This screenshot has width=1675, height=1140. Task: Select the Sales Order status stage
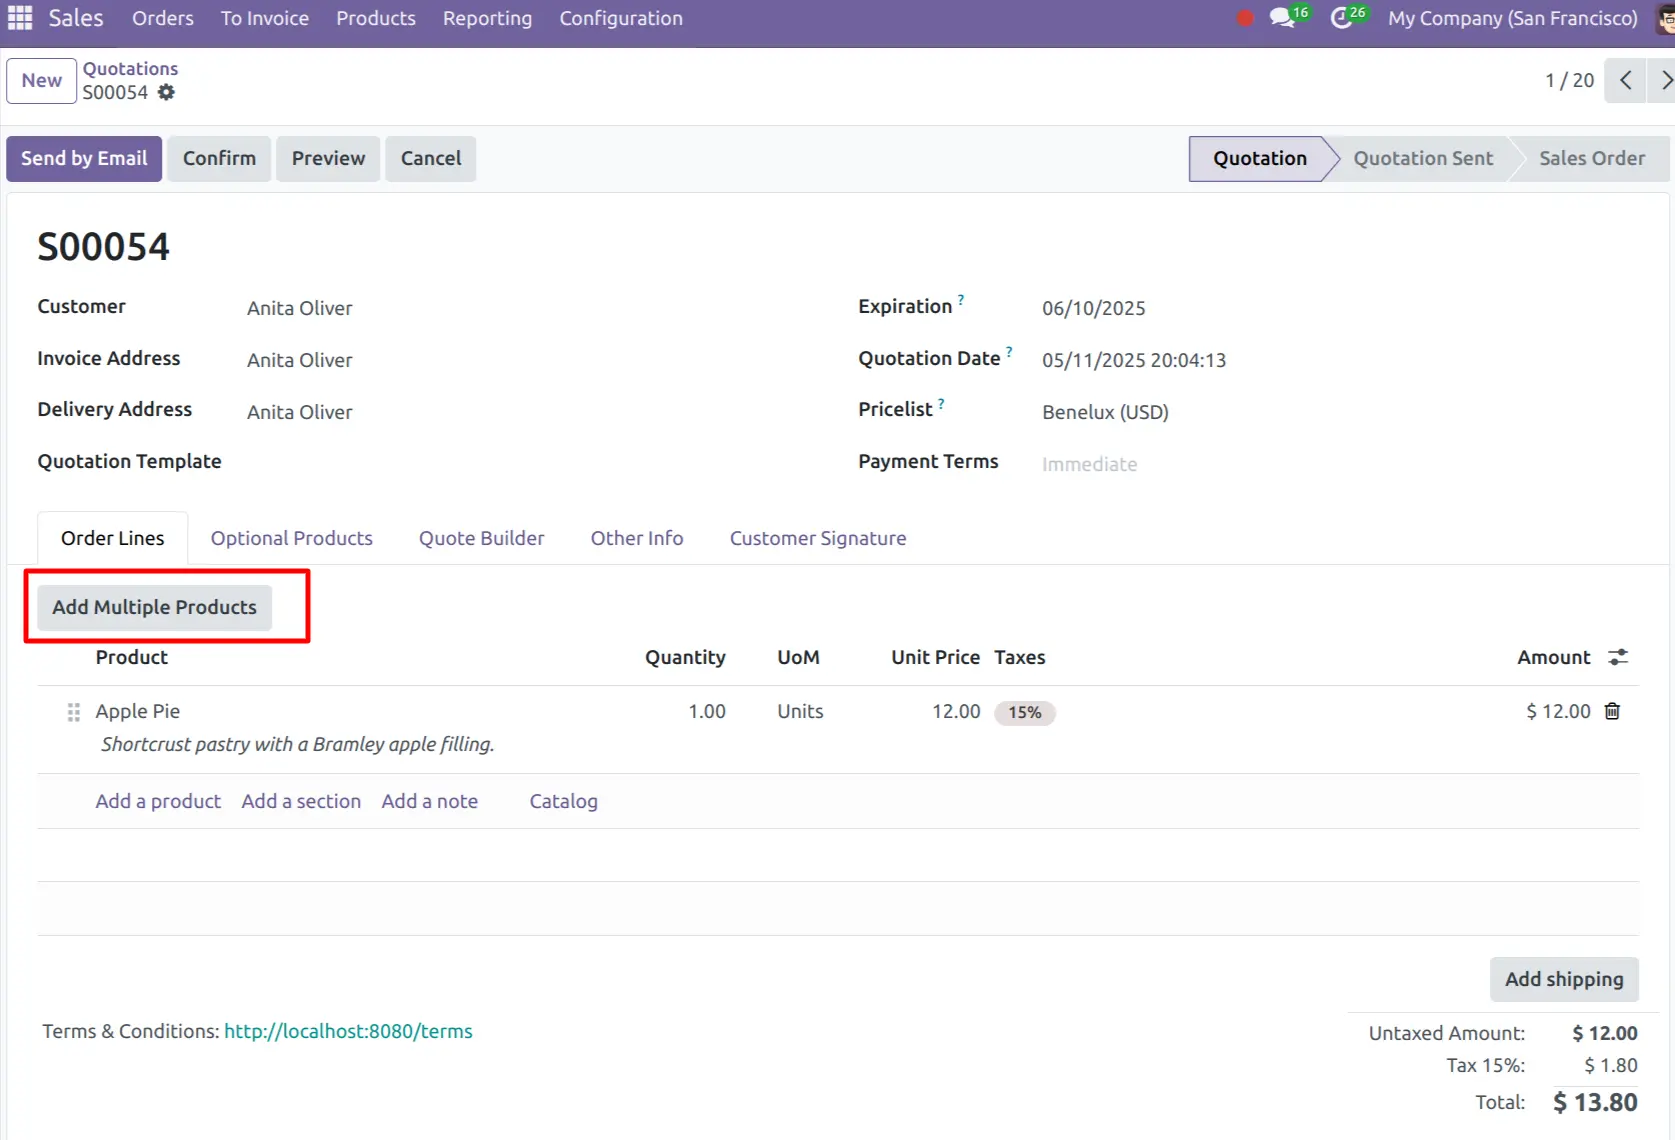(1592, 158)
